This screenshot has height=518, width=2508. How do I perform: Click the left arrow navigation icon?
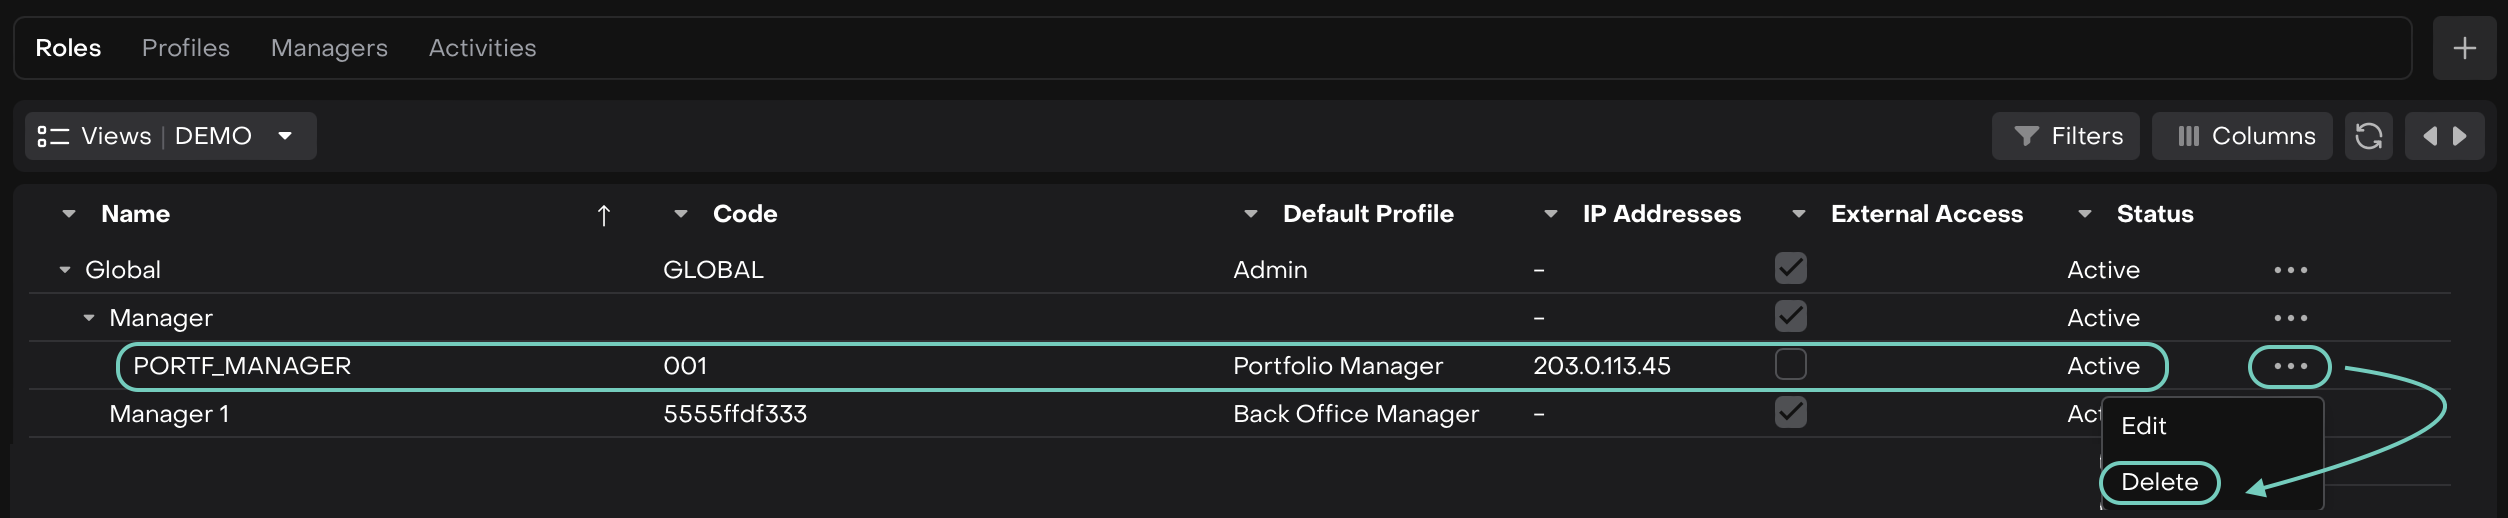pyautogui.click(x=2429, y=136)
